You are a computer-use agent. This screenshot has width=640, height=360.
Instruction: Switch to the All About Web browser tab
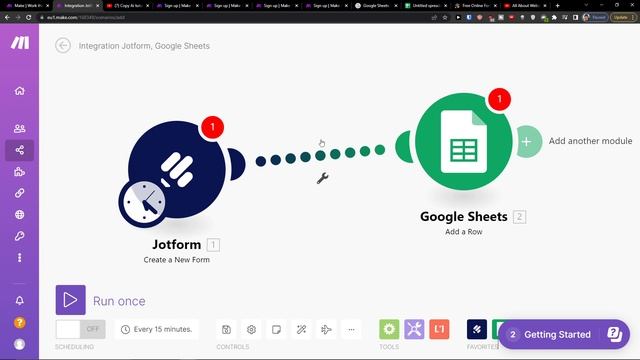click(x=525, y=6)
